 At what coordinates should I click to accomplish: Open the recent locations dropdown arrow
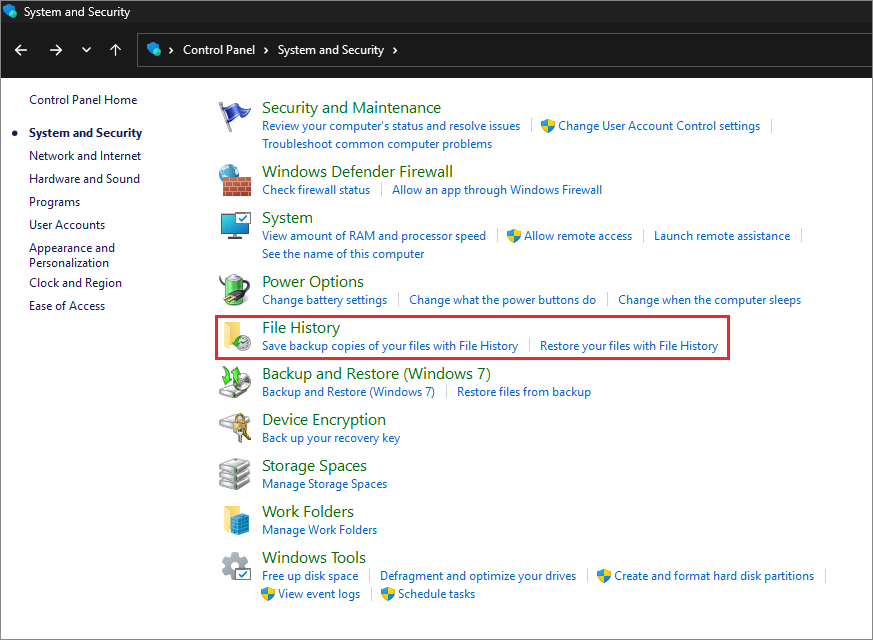[x=86, y=50]
